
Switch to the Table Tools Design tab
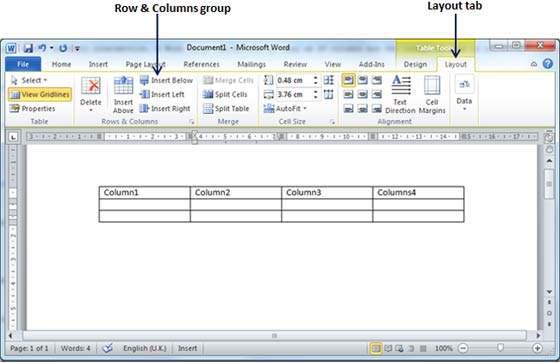click(415, 64)
